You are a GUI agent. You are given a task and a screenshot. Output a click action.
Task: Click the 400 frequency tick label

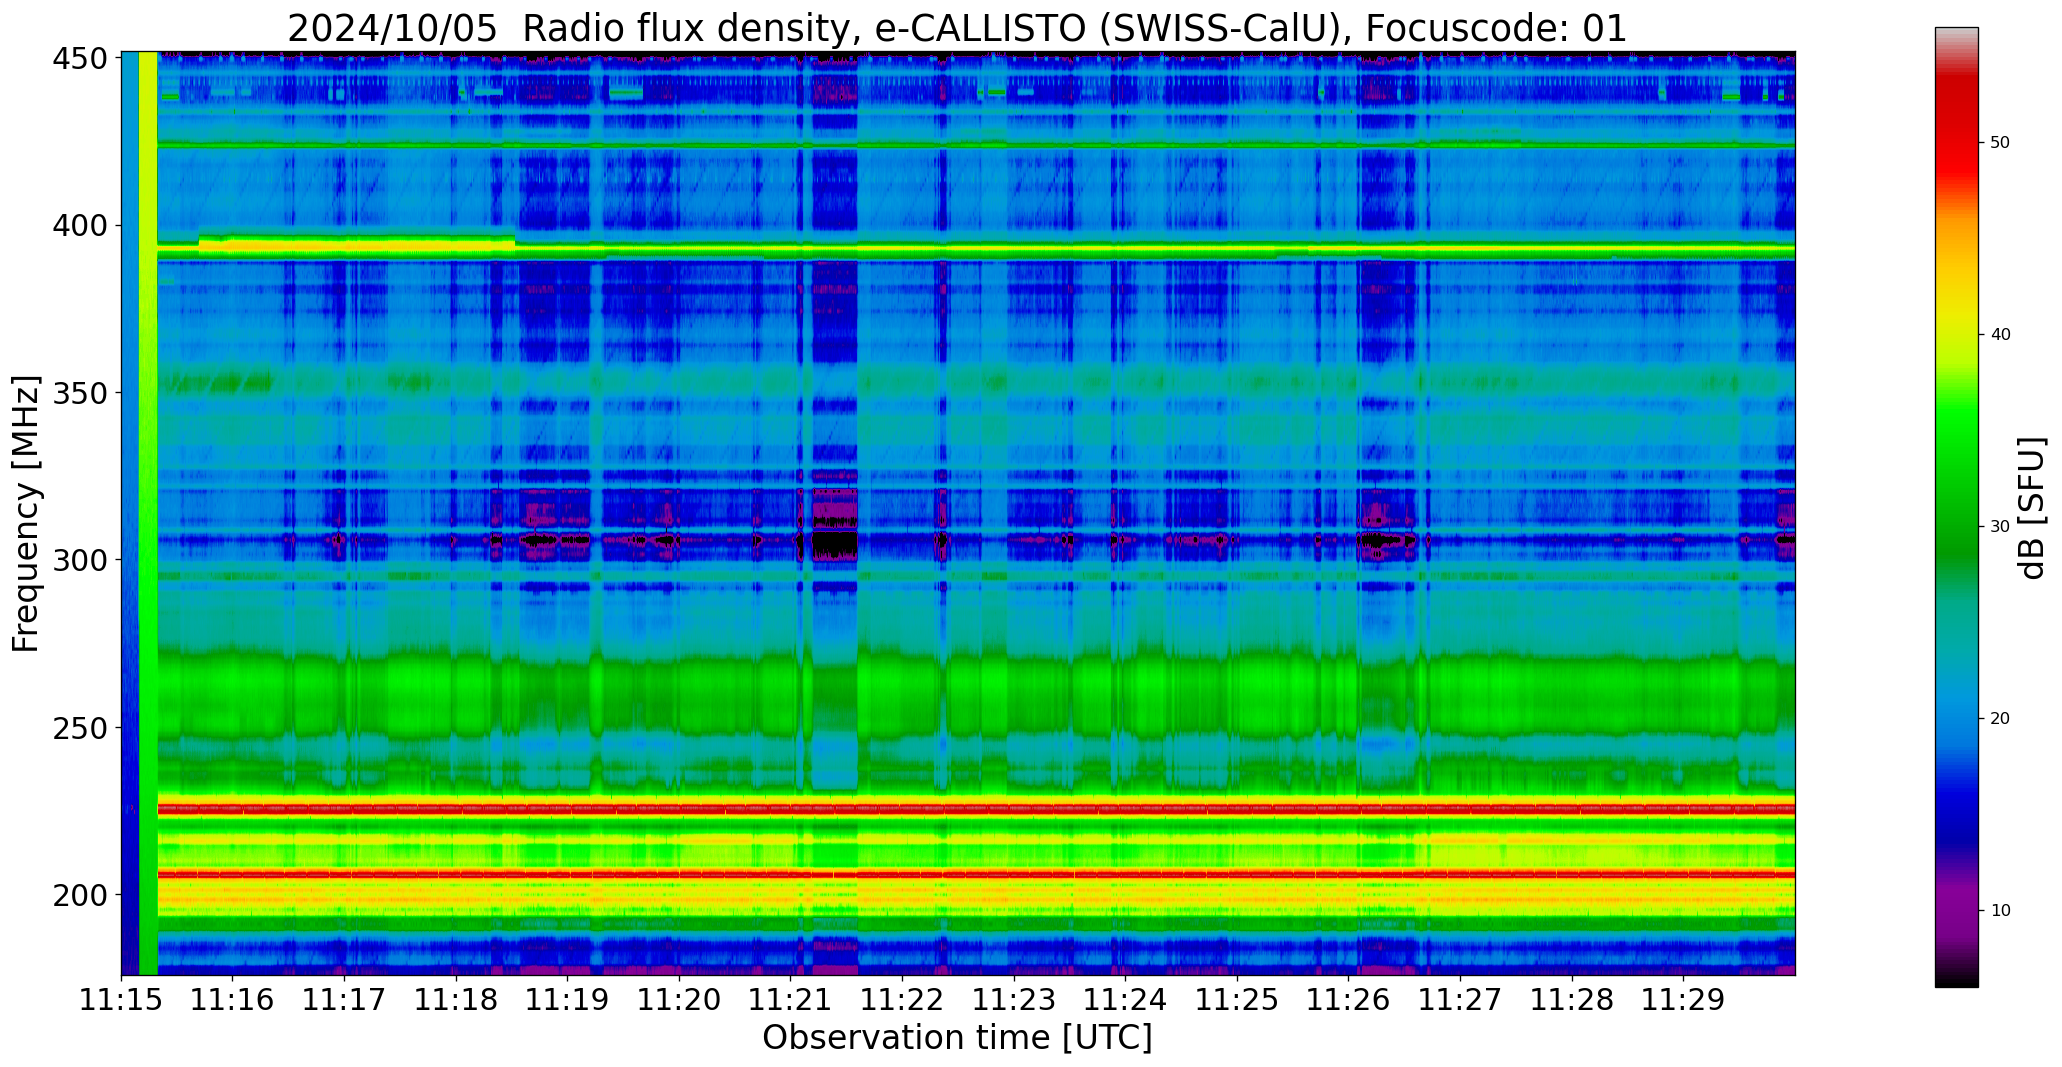click(x=80, y=226)
